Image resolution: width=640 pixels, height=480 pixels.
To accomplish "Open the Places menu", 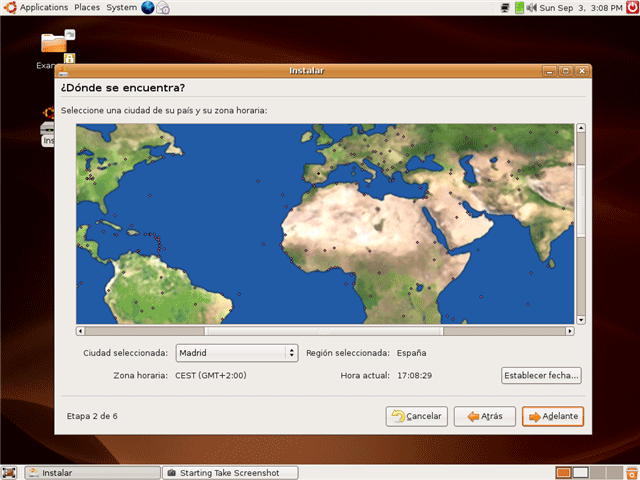I will tap(87, 8).
